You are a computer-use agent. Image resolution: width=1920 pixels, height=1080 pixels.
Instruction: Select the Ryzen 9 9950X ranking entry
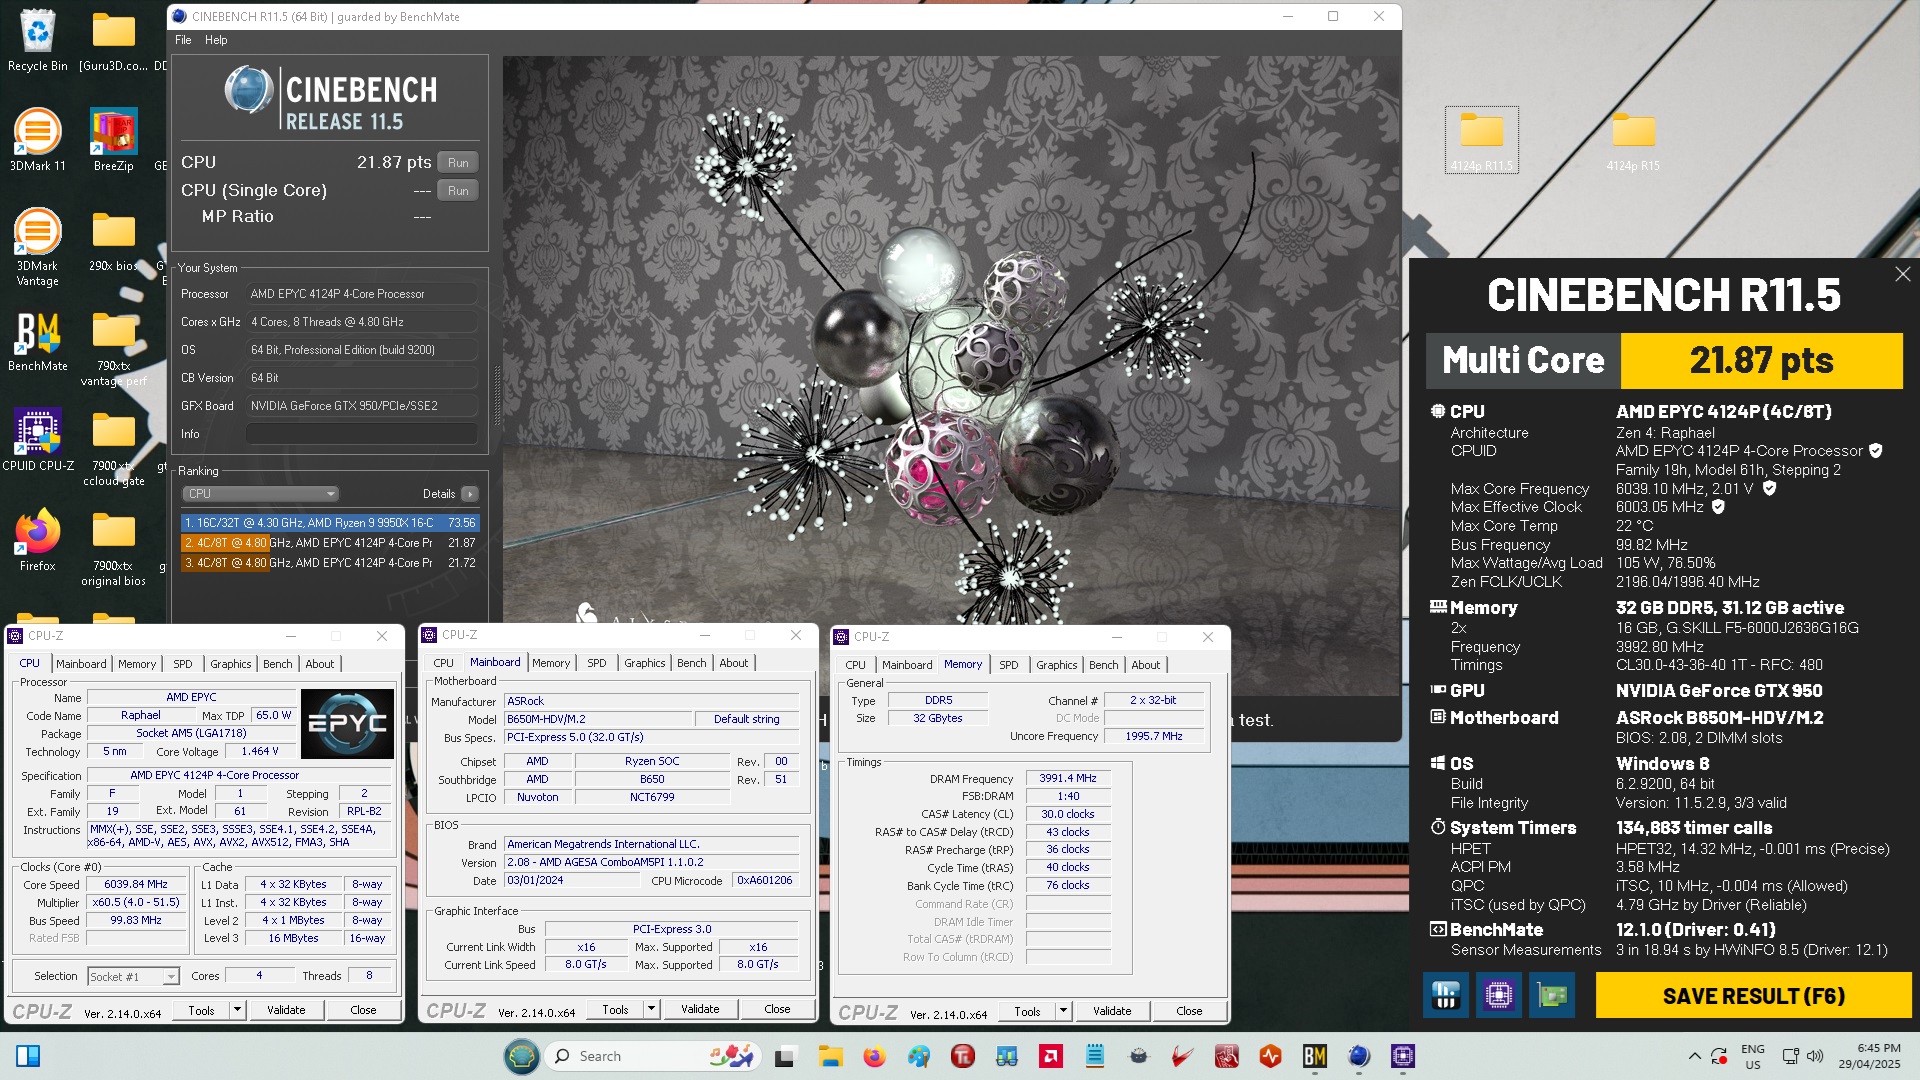(x=330, y=523)
